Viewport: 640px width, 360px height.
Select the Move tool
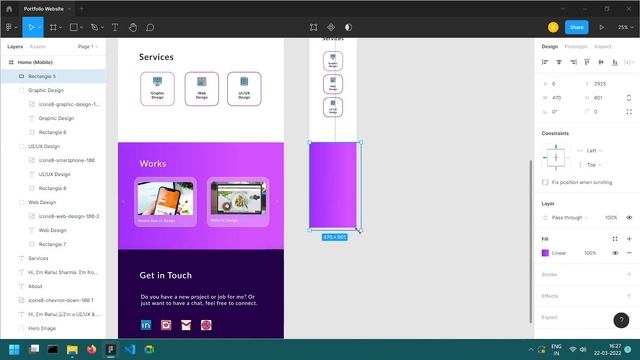(30, 27)
